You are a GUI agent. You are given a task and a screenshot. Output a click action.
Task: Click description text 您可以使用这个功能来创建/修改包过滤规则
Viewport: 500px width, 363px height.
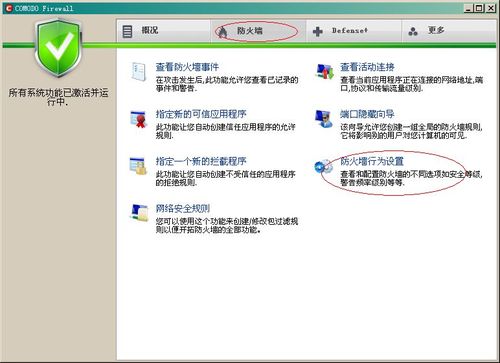[227, 226]
